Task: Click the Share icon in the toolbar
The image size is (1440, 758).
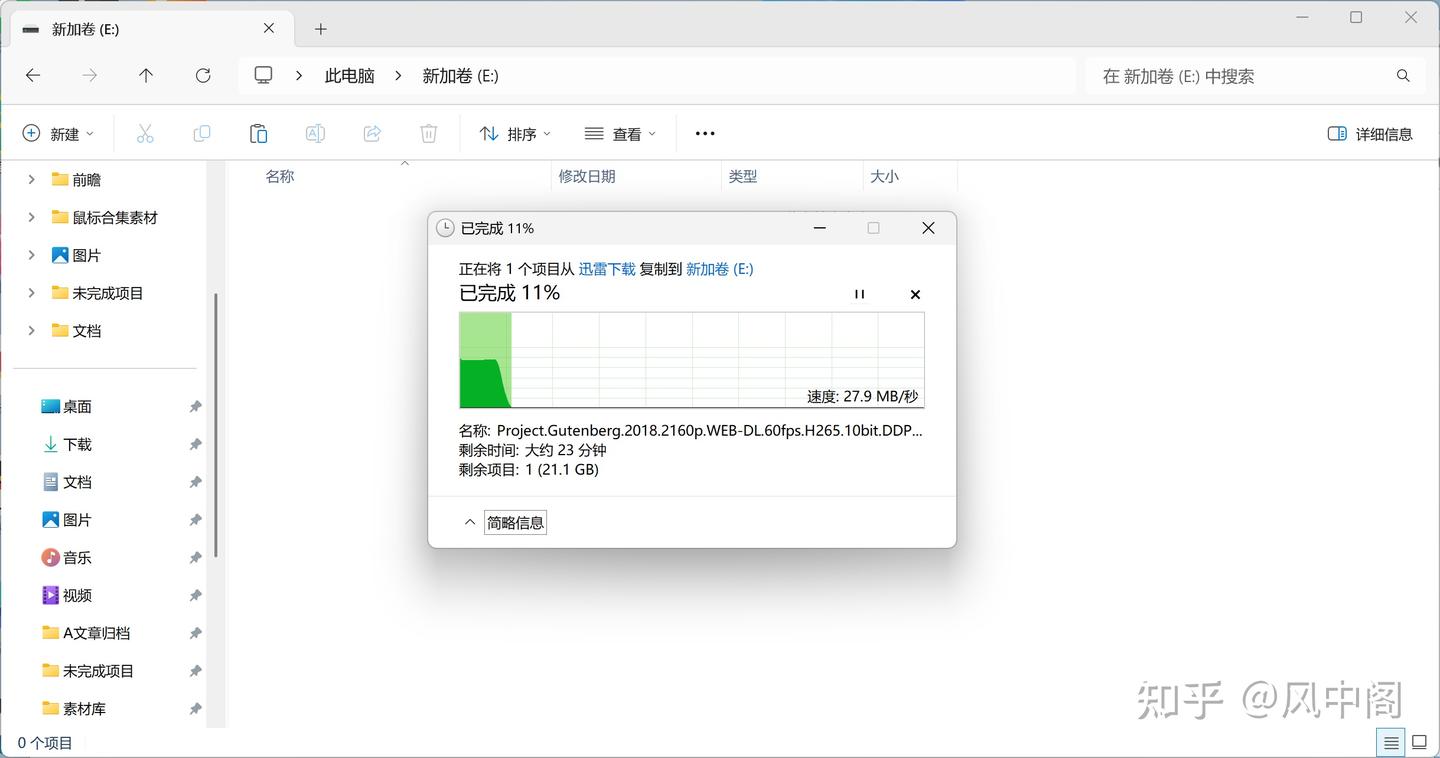Action: 372,133
